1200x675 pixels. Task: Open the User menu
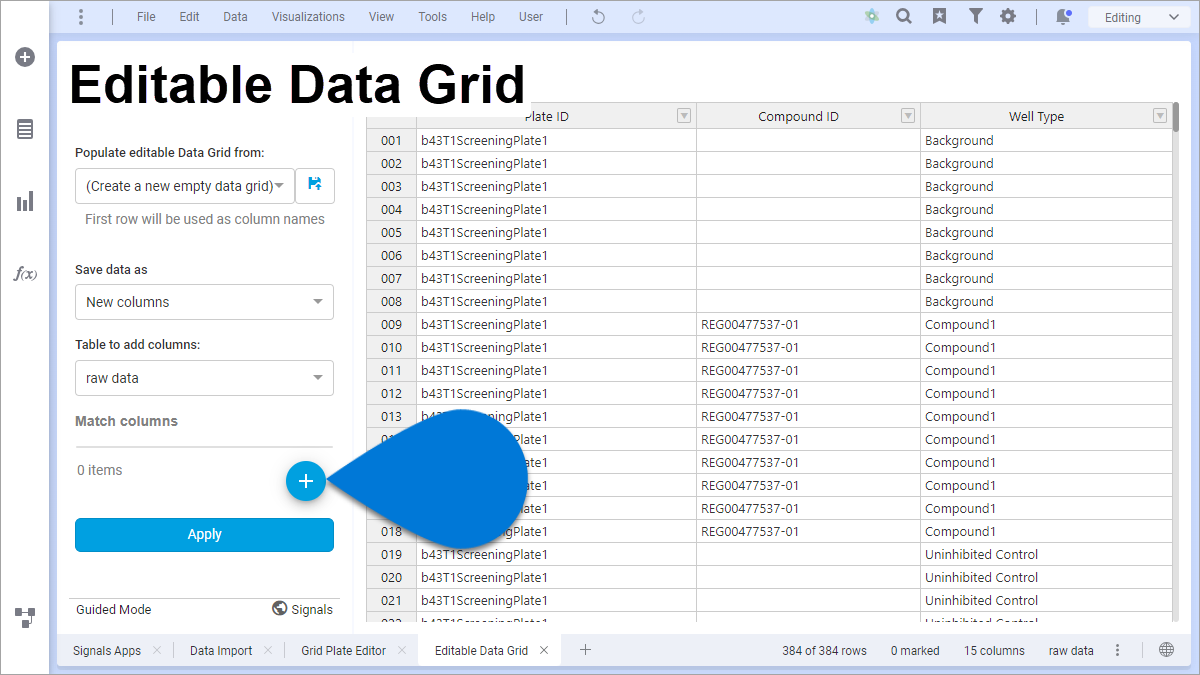[x=531, y=17]
